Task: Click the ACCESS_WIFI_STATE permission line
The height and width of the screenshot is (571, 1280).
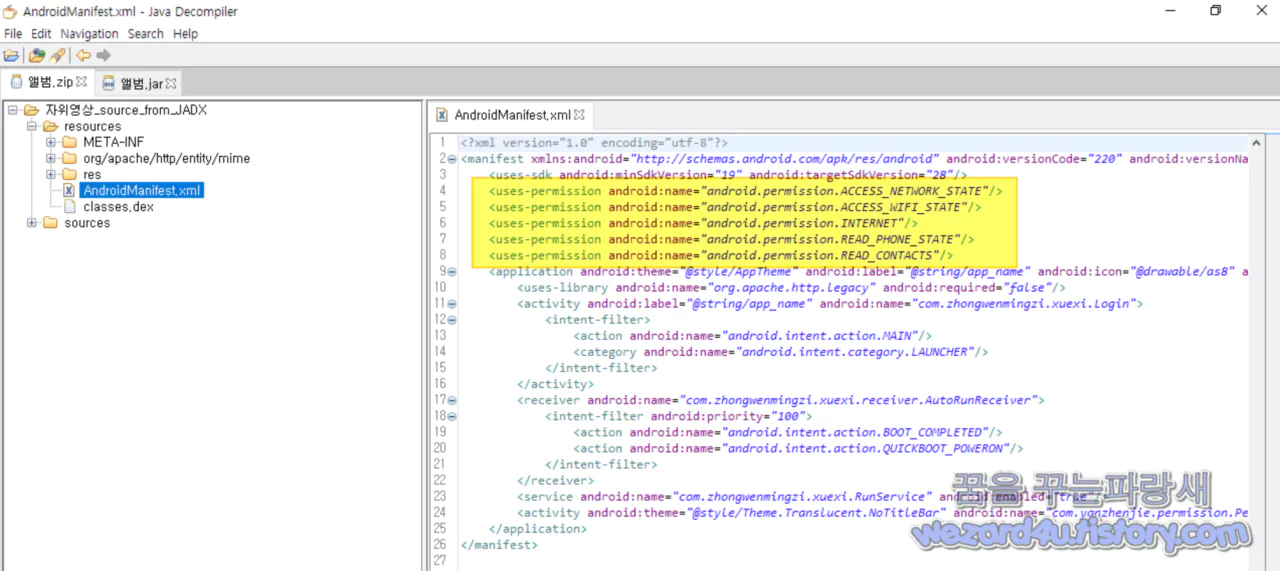Action: 735,207
